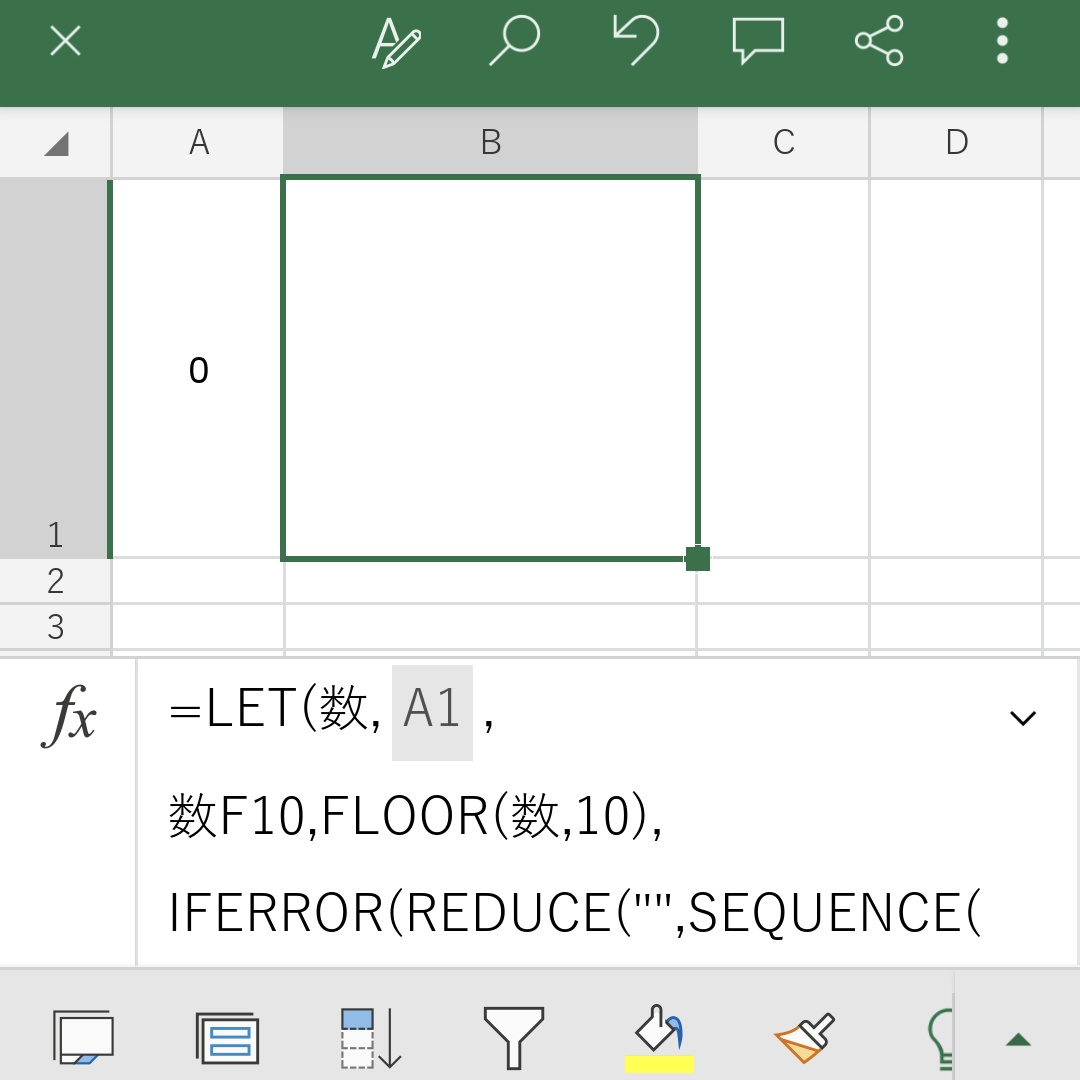1080x1080 pixels.
Task: Place cursor in IFERROR(REDUCE formula line
Action: point(575,913)
